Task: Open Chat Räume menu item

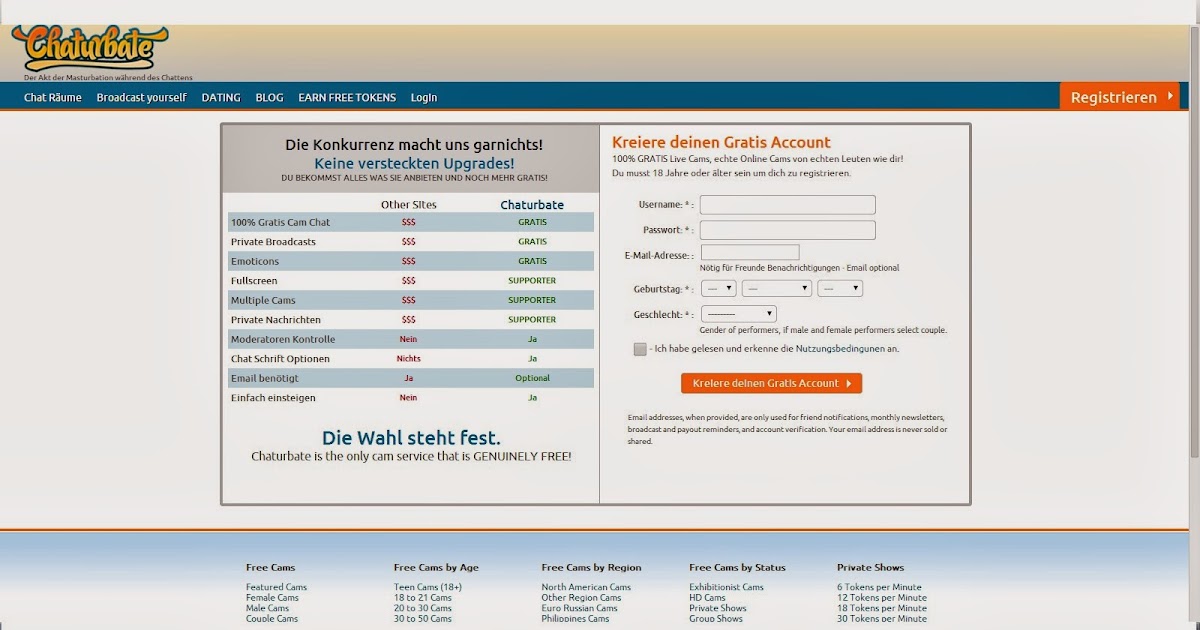Action: [53, 98]
